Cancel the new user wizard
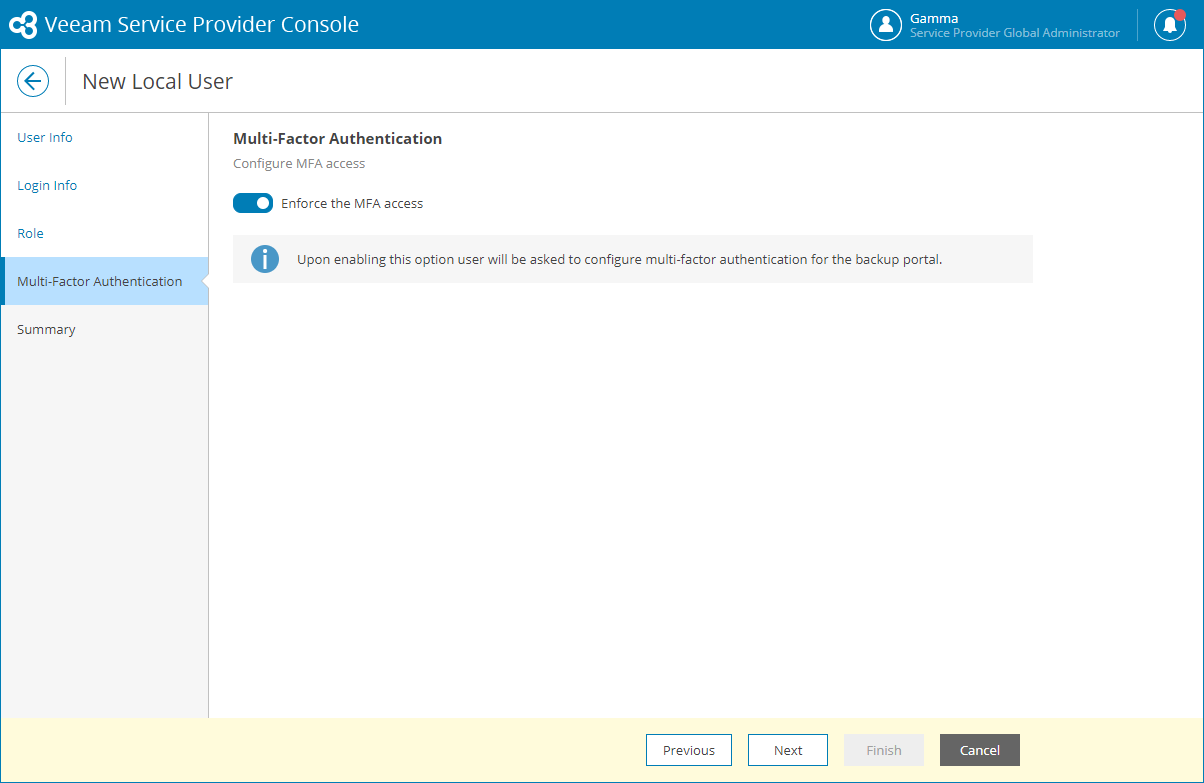Image resolution: width=1204 pixels, height=783 pixels. (980, 750)
